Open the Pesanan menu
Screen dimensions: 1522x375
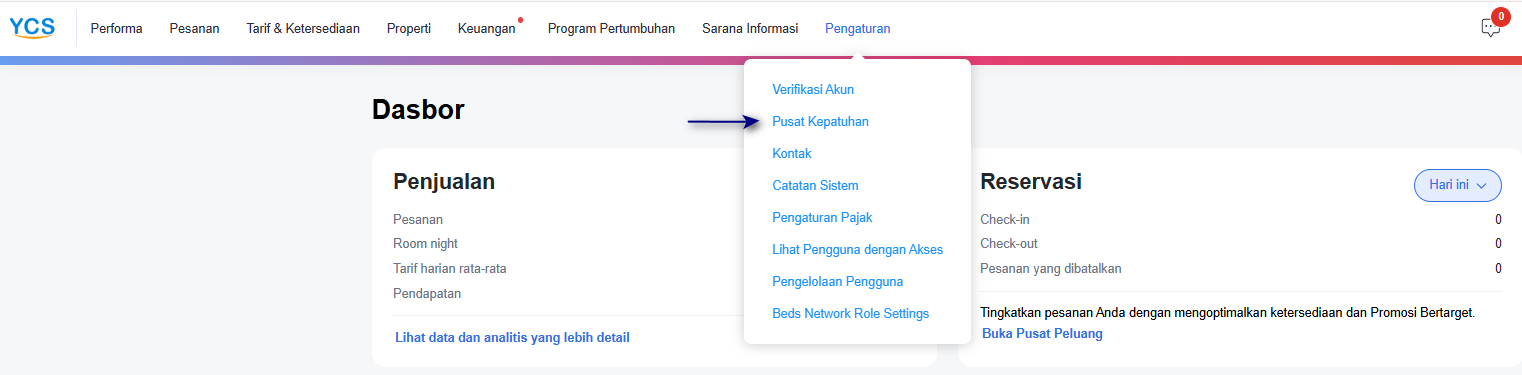coord(194,29)
